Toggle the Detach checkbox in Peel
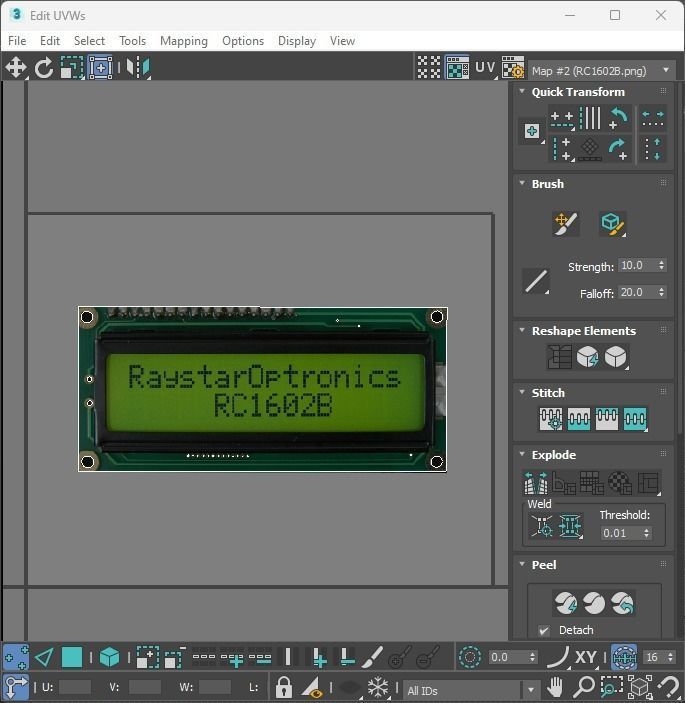Screen dimensions: 685x703 point(544,630)
